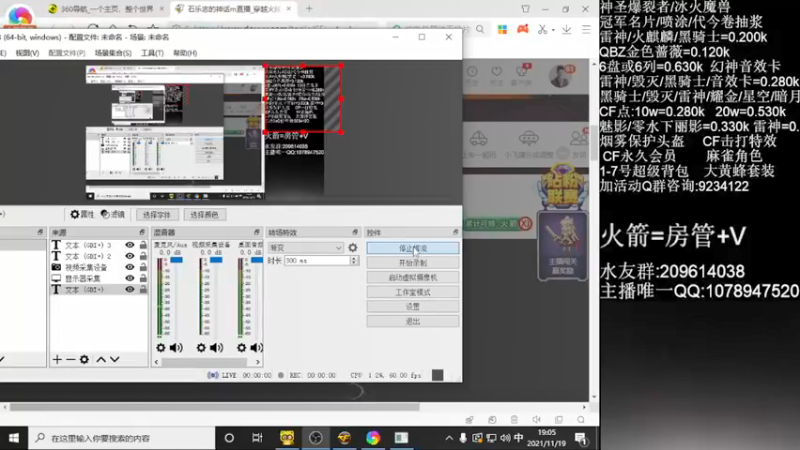Screen dimensions: 800x450
Task: Open the browser hamburger menu
Action: pyautogui.click(x=586, y=30)
